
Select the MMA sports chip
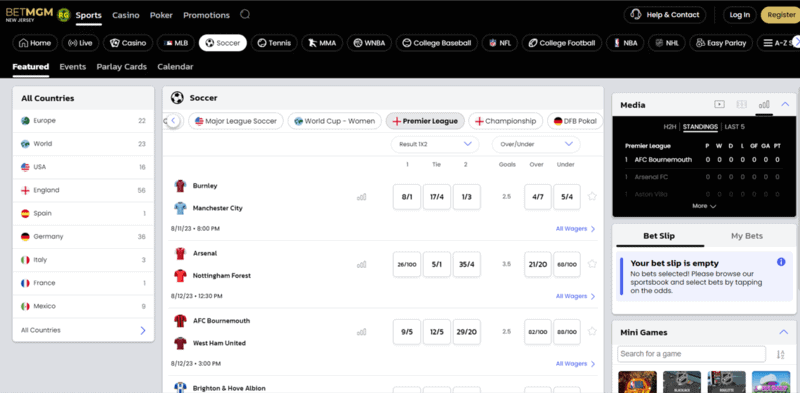(322, 43)
